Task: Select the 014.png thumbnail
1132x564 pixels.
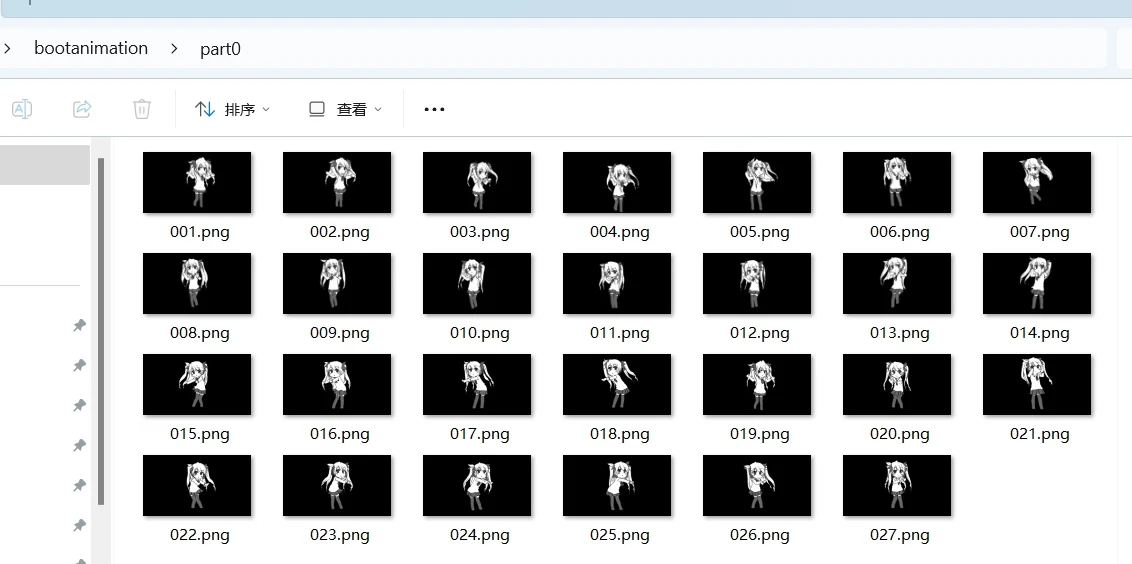Action: [x=1037, y=283]
